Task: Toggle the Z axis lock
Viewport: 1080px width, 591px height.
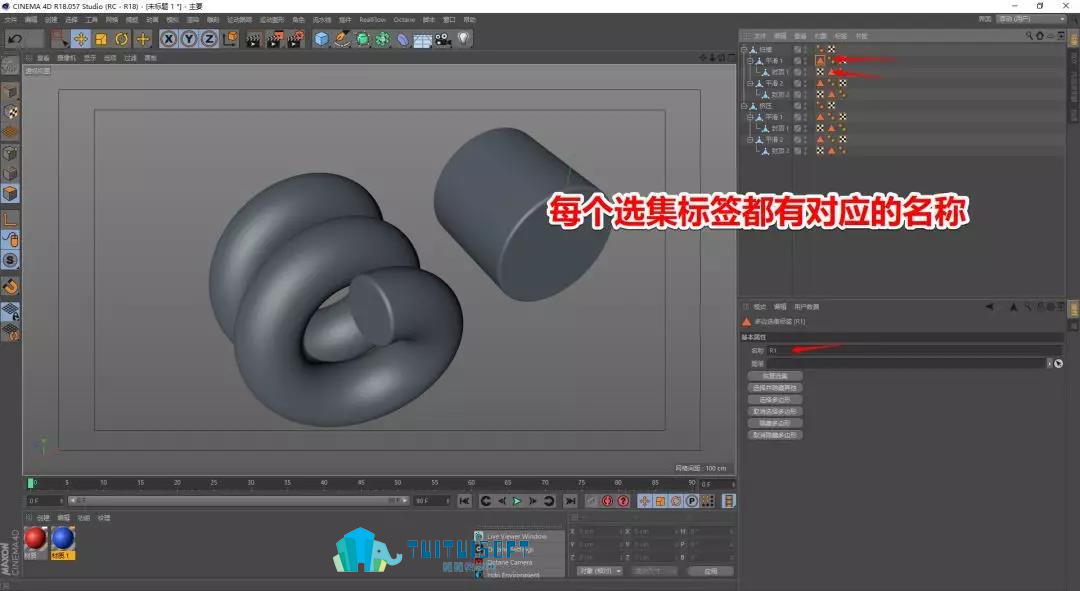Action: (209, 39)
